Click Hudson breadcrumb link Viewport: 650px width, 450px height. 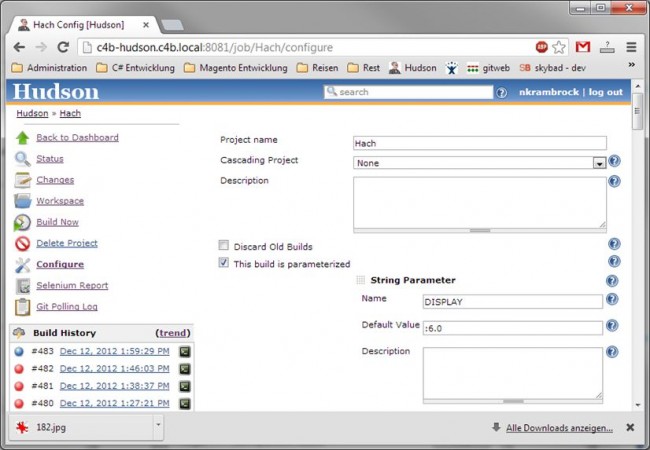(32, 114)
